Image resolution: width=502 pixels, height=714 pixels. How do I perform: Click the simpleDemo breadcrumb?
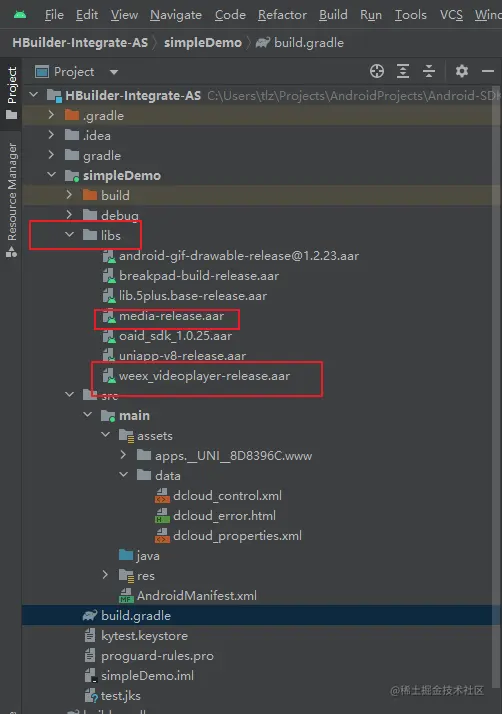coord(203,43)
